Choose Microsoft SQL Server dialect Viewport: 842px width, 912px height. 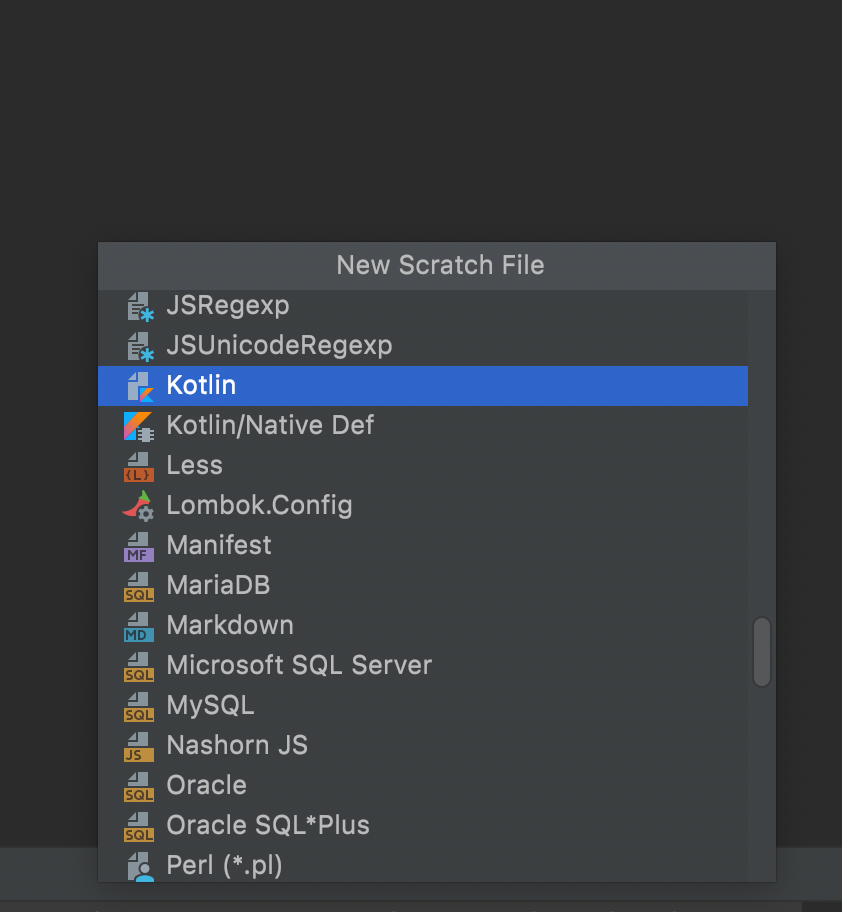coord(423,666)
